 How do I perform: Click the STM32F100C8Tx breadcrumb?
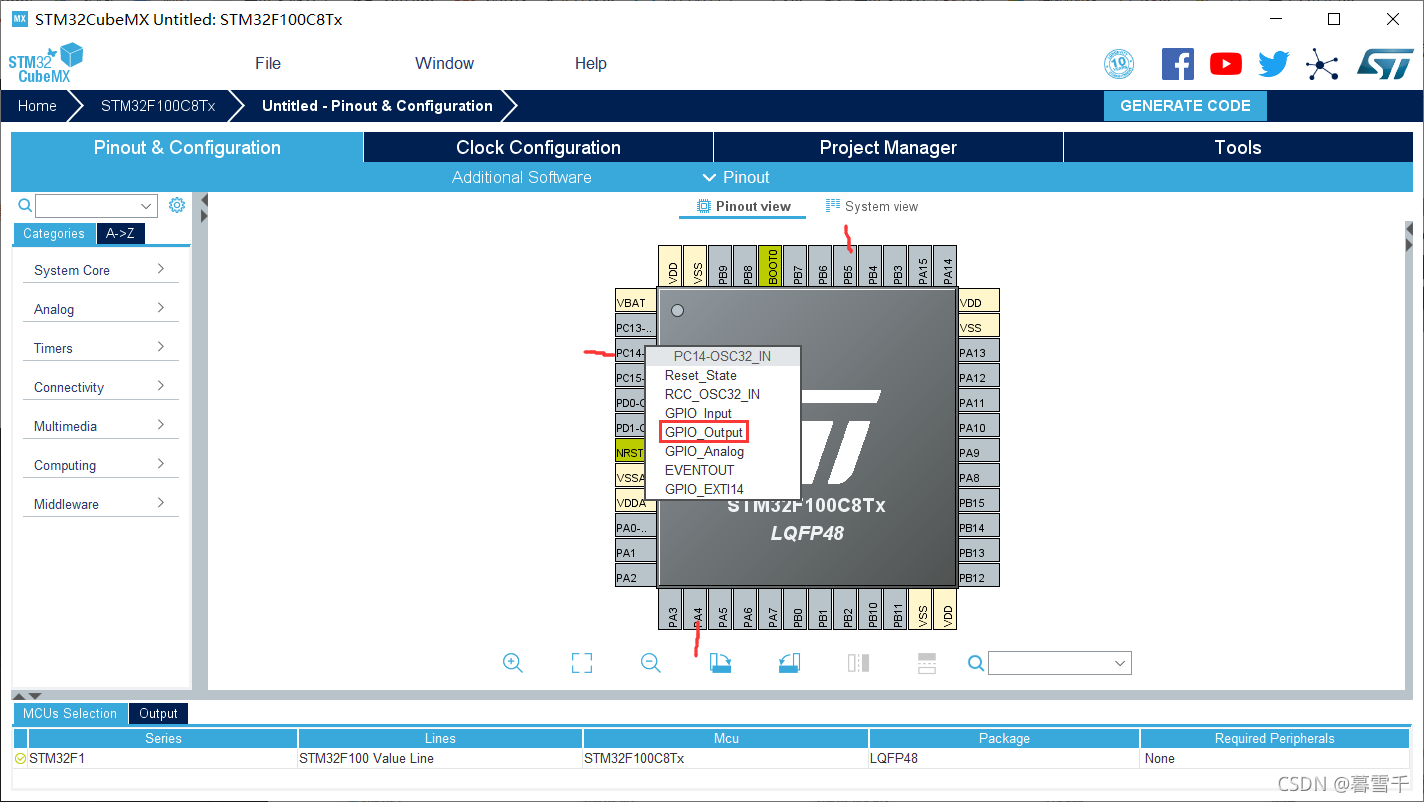pos(158,106)
